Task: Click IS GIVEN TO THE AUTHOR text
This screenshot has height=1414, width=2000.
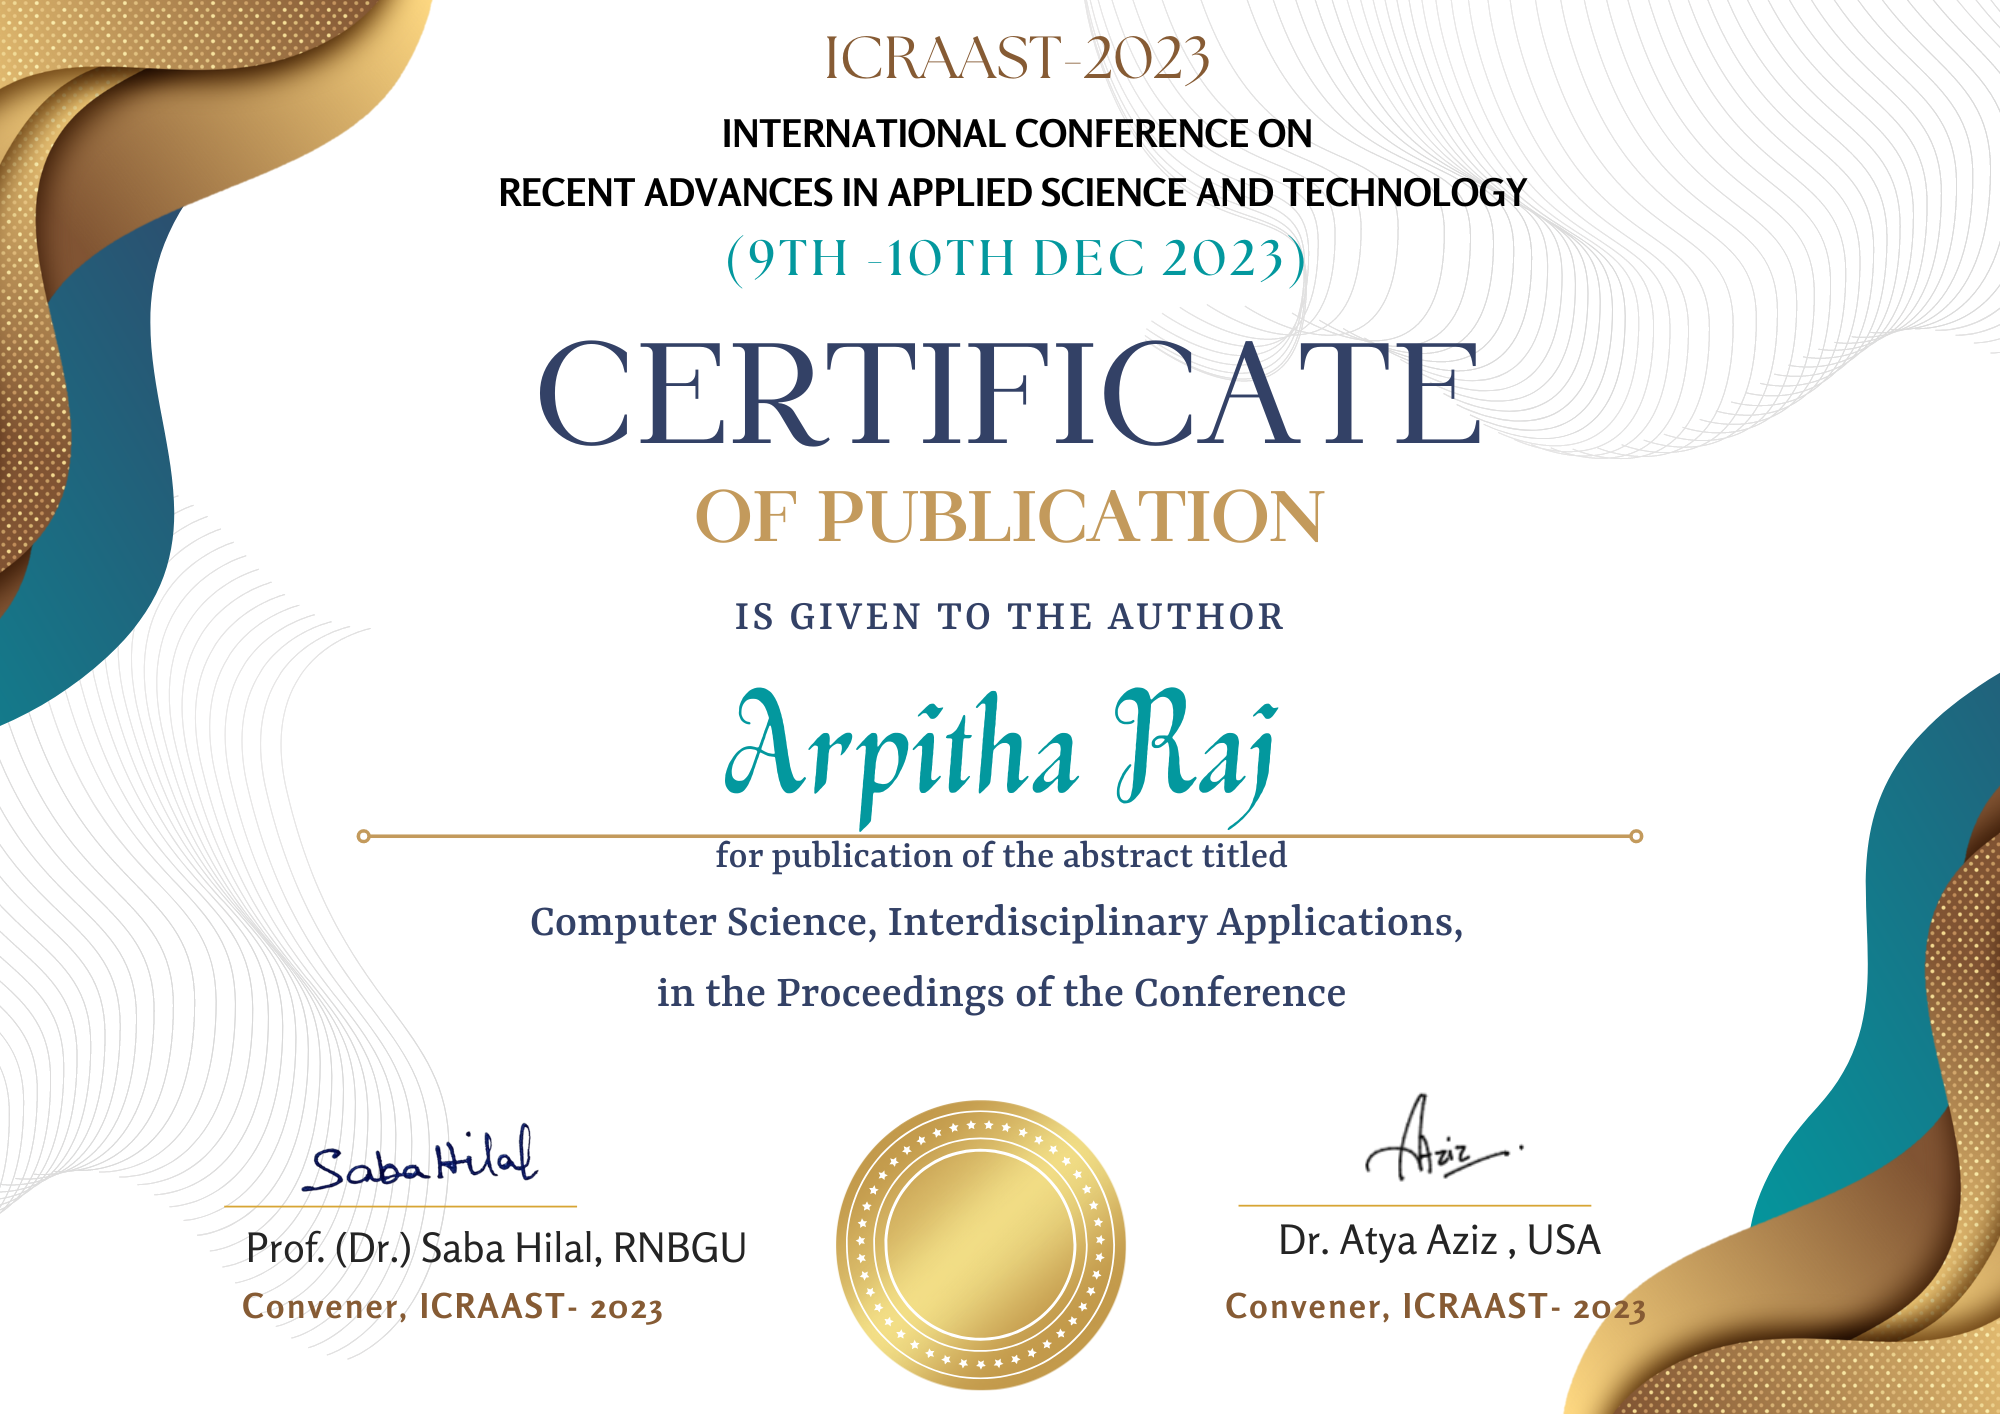Action: coord(1009,617)
